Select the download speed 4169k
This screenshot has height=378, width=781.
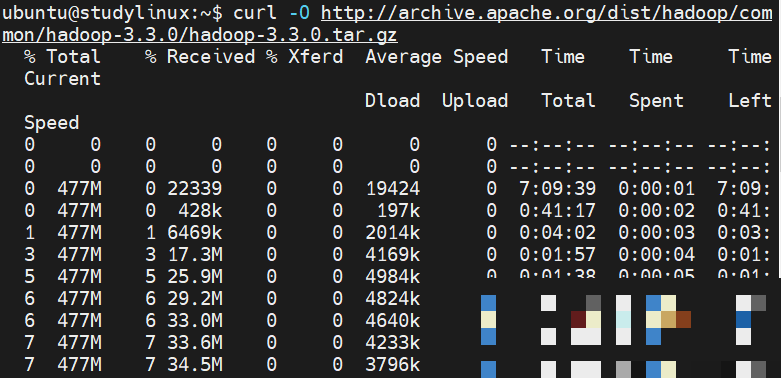point(393,254)
